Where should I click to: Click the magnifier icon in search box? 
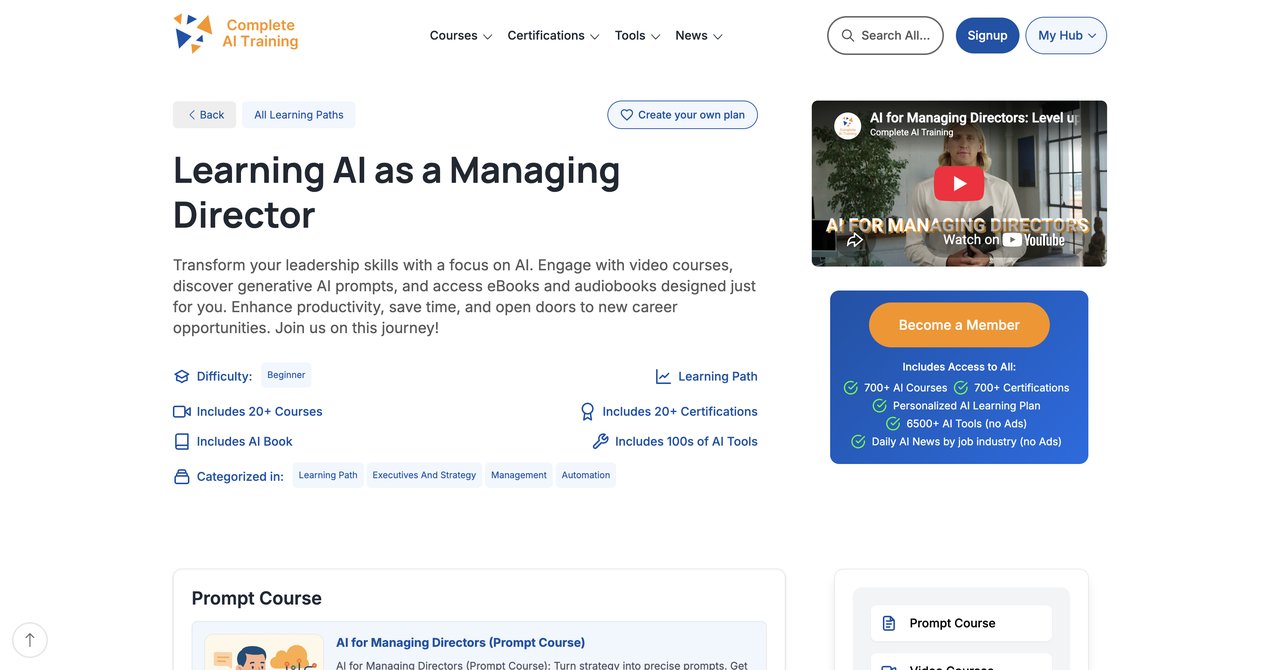(848, 35)
